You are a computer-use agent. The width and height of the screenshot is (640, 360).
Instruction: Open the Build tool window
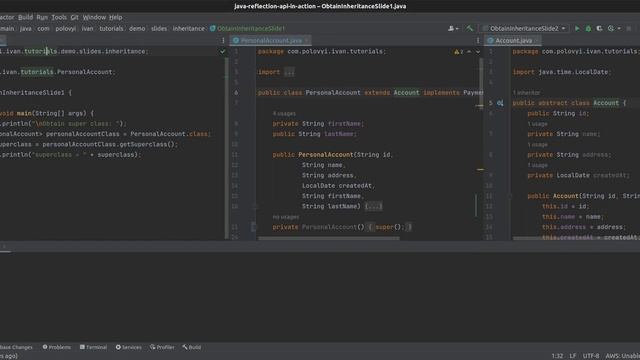click(x=192, y=347)
